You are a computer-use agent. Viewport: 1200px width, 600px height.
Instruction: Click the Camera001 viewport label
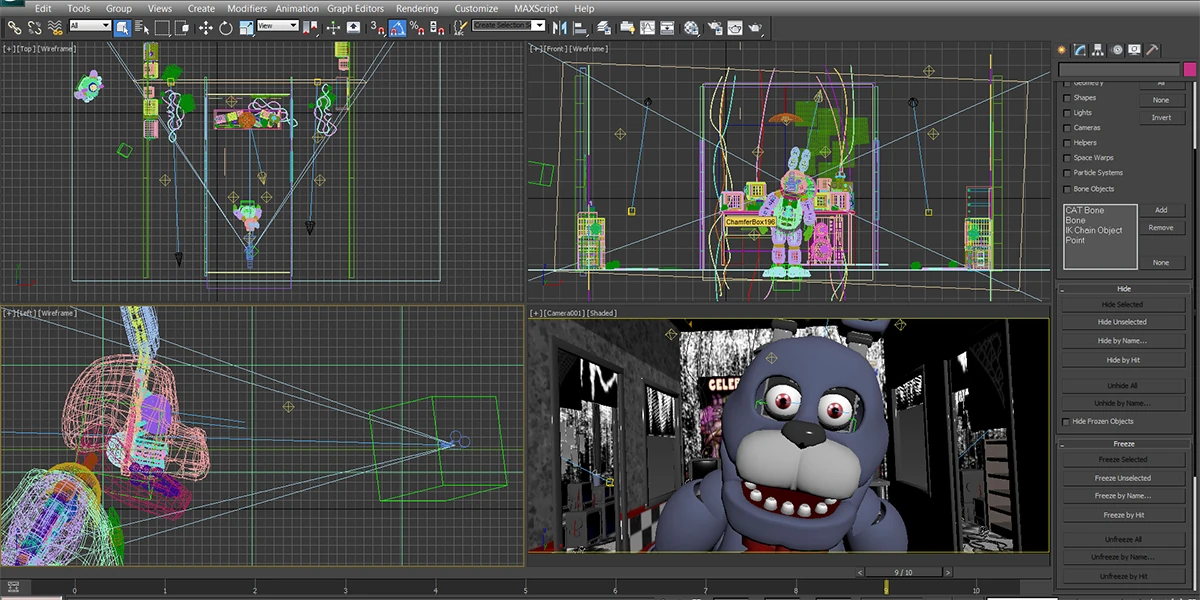(563, 312)
